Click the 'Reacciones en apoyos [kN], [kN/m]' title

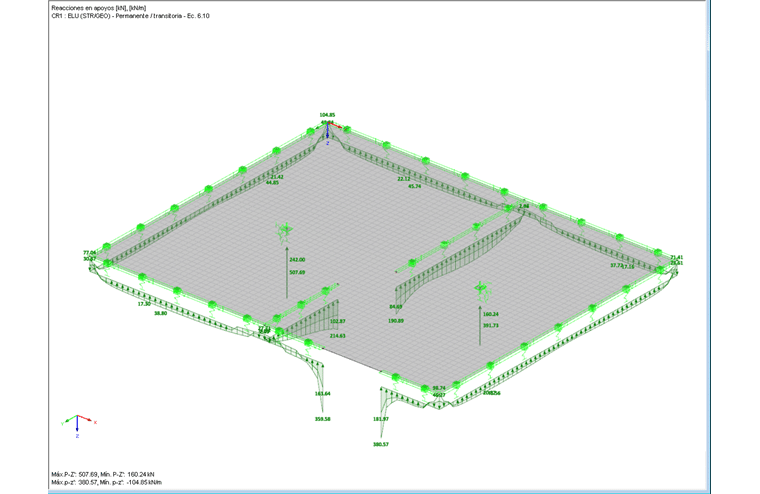[x=99, y=8]
